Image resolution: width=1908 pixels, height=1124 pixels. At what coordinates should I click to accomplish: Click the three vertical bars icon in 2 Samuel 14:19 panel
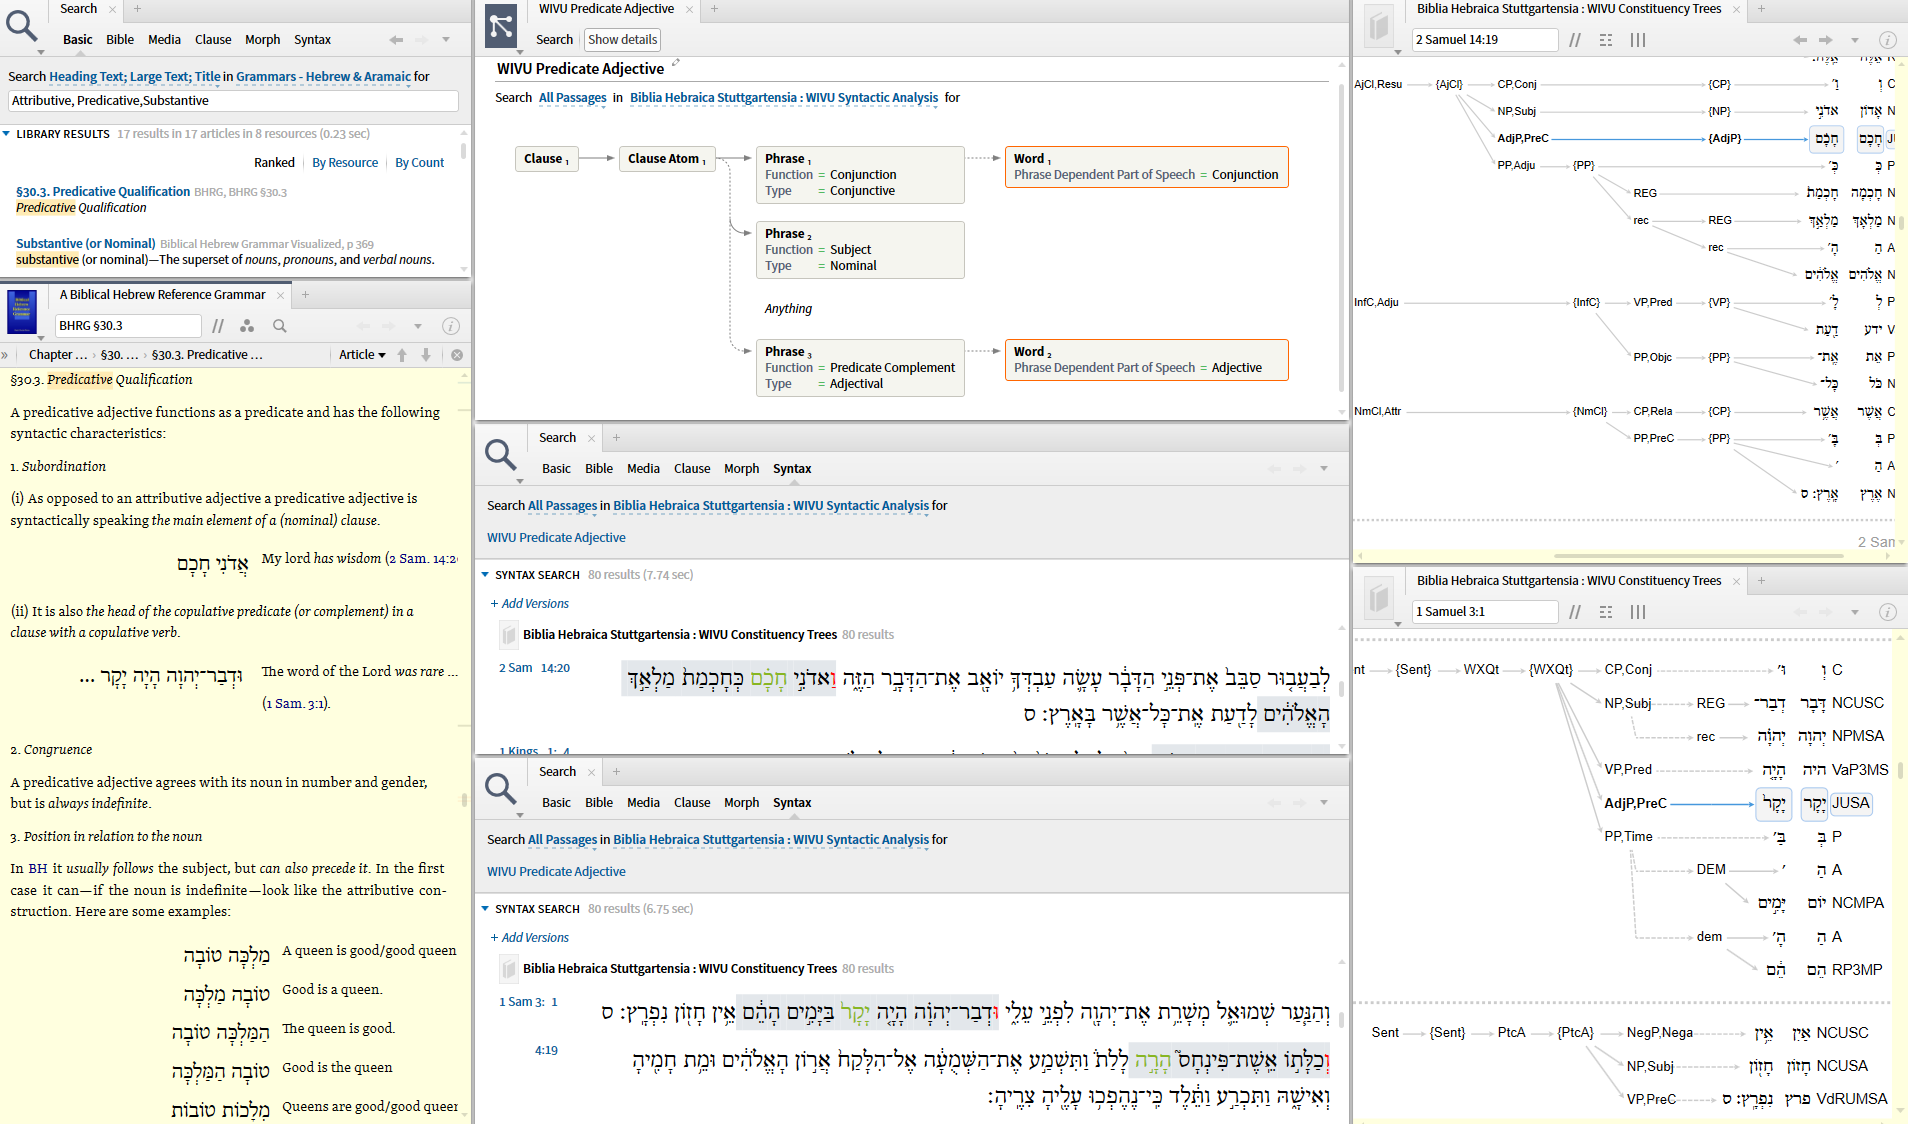pos(1638,40)
